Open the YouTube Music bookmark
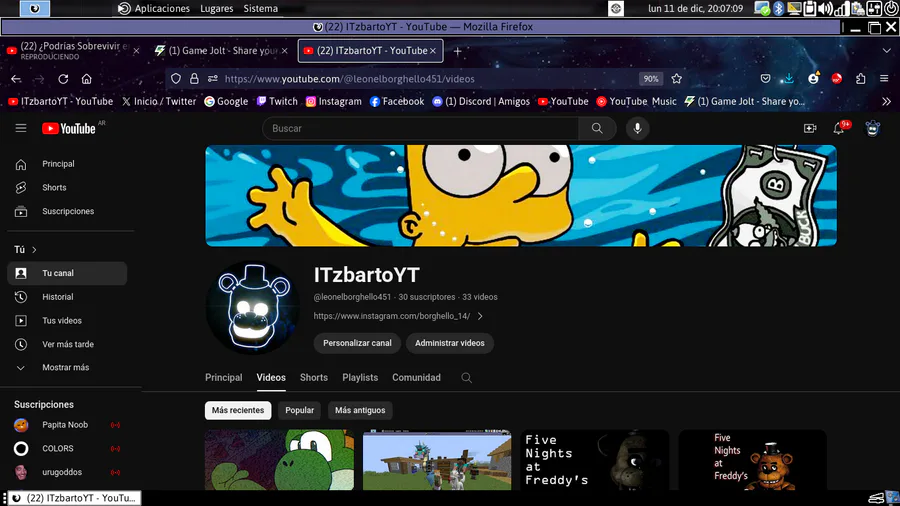 pyautogui.click(x=636, y=102)
